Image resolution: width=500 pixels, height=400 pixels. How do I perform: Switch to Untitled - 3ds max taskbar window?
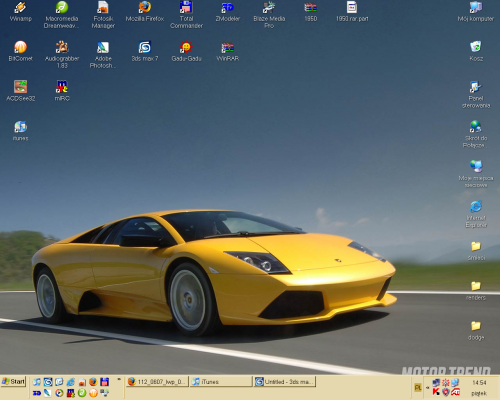(x=285, y=382)
